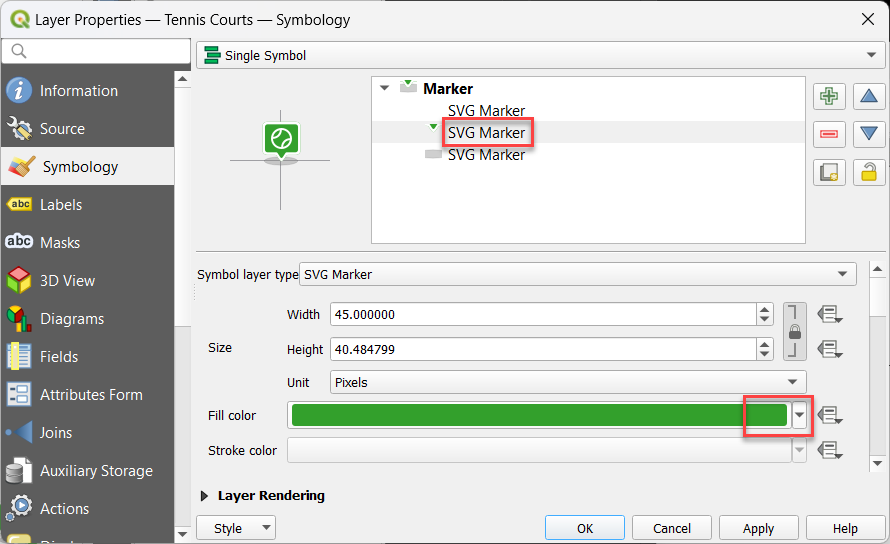Select the third SVG Marker layer
This screenshot has width=890, height=544.
pos(486,155)
